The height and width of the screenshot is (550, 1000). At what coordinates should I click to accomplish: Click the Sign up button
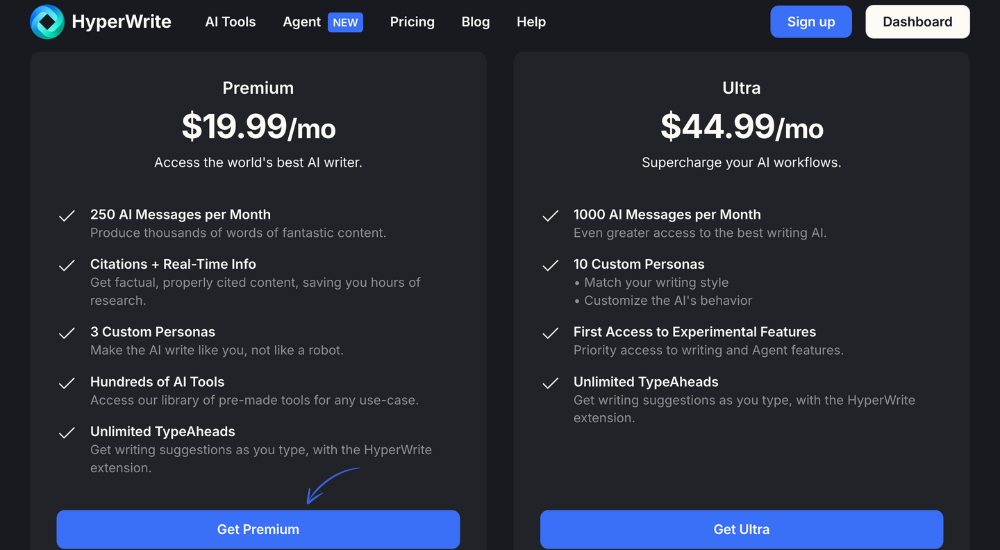coord(811,22)
